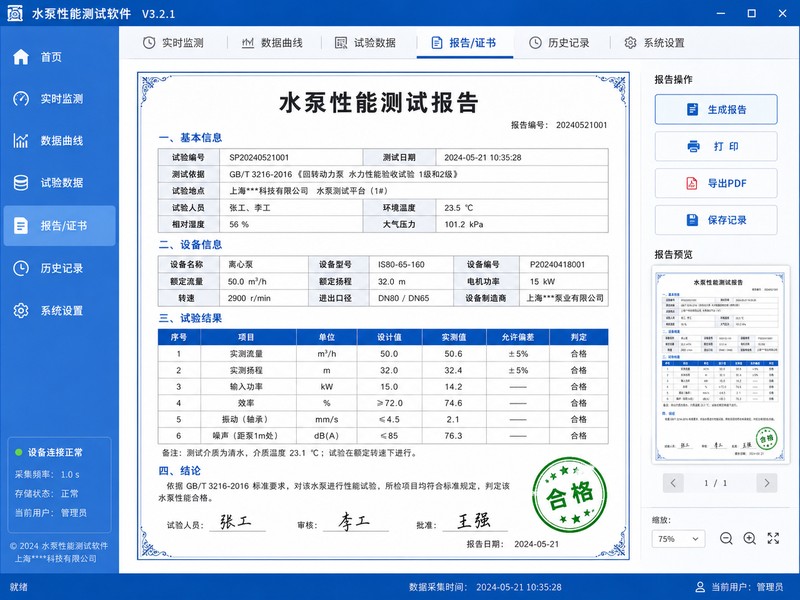This screenshot has height=600, width=800.
Task: Click the 采集频率: 1.0 s status line
Action: pyautogui.click(x=47, y=474)
